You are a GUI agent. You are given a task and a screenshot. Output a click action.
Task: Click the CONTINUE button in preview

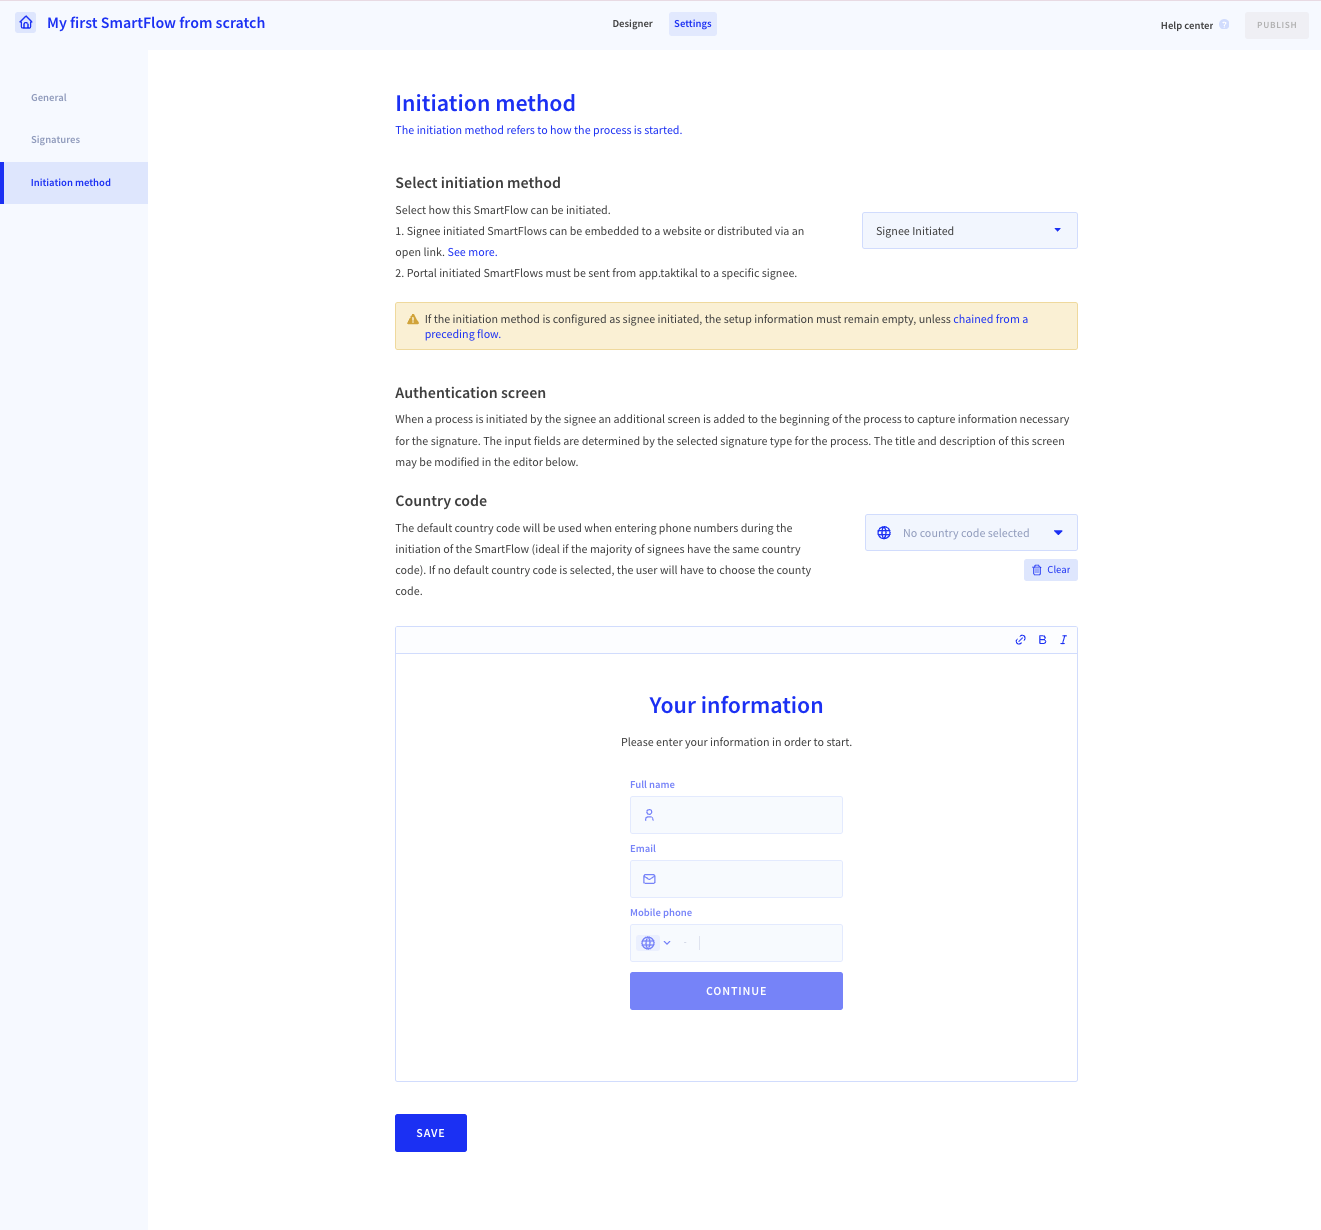click(x=736, y=991)
